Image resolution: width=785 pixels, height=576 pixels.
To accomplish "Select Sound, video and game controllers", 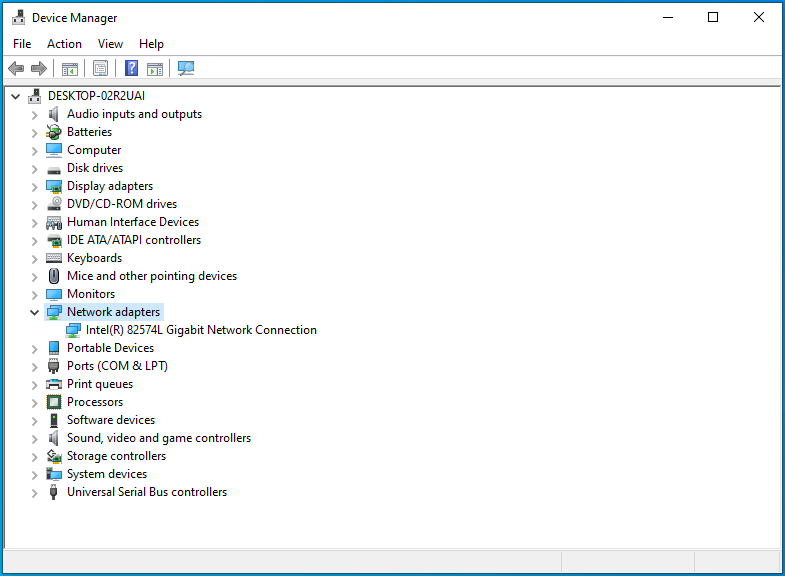I will point(158,438).
